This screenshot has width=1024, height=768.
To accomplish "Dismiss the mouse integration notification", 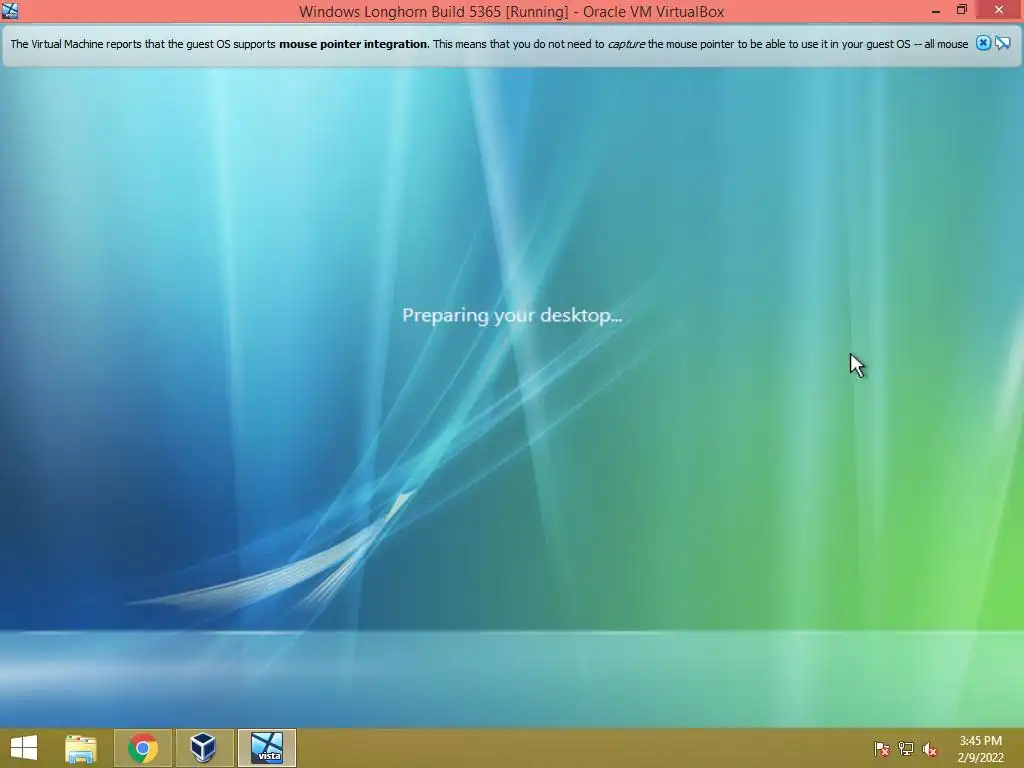I will click(x=983, y=43).
